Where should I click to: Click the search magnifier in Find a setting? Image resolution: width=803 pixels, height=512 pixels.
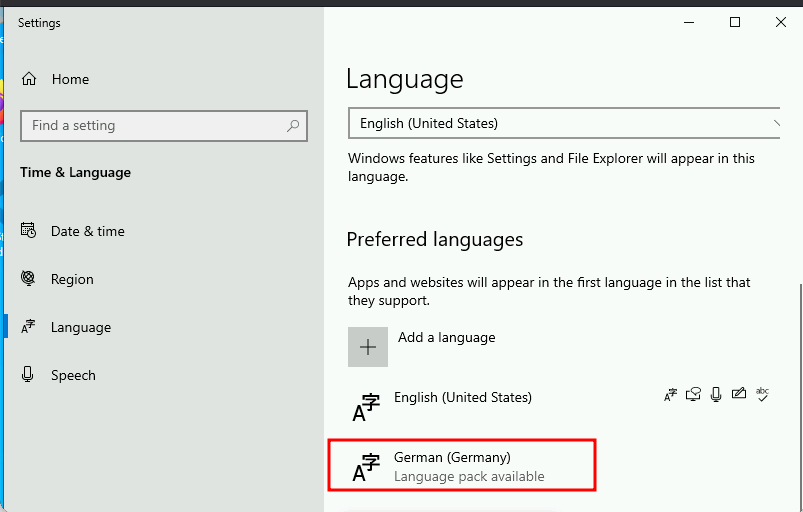point(293,125)
